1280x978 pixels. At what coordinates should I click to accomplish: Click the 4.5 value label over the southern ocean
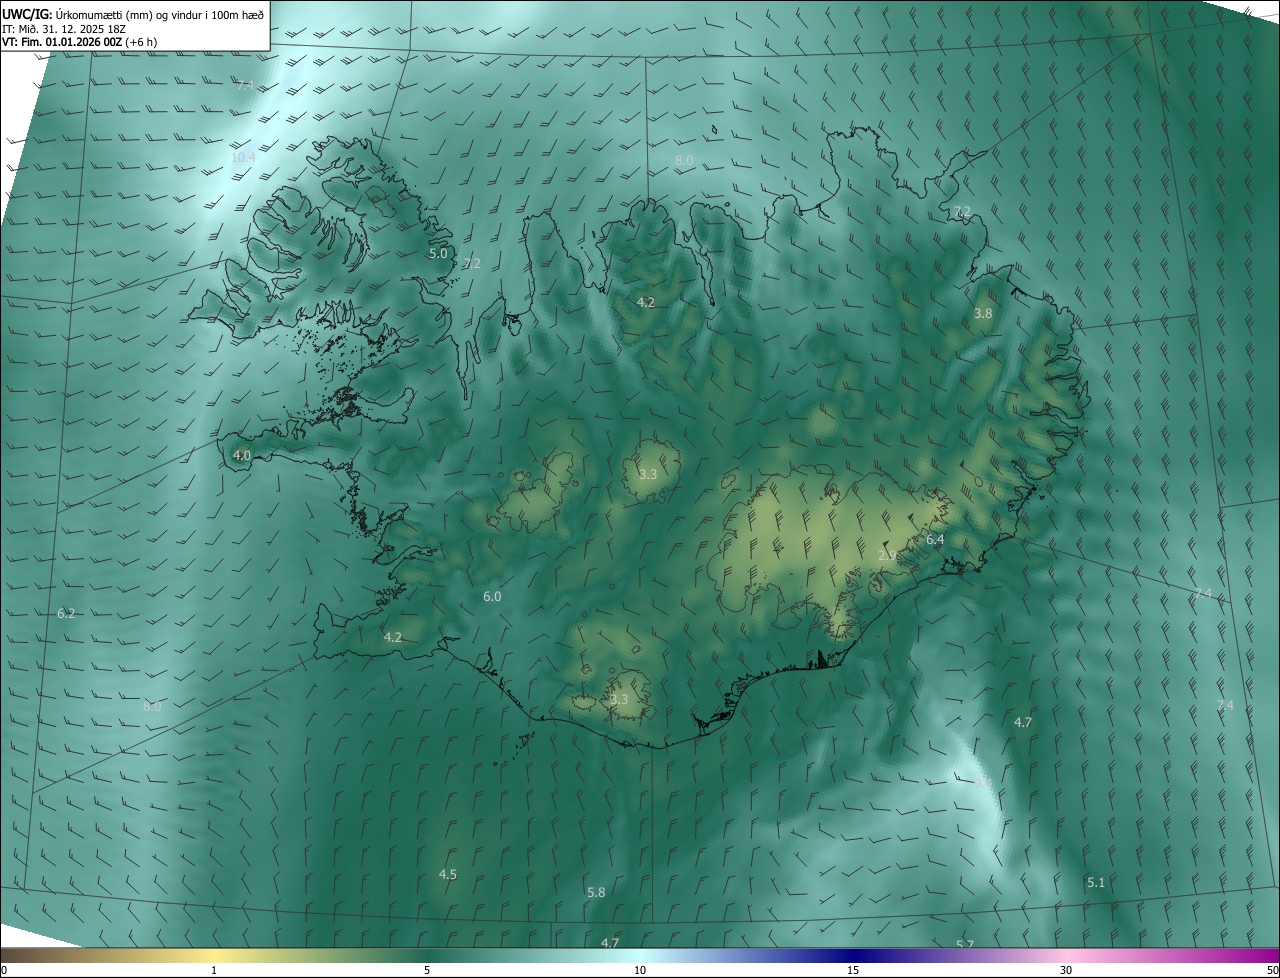click(x=448, y=874)
